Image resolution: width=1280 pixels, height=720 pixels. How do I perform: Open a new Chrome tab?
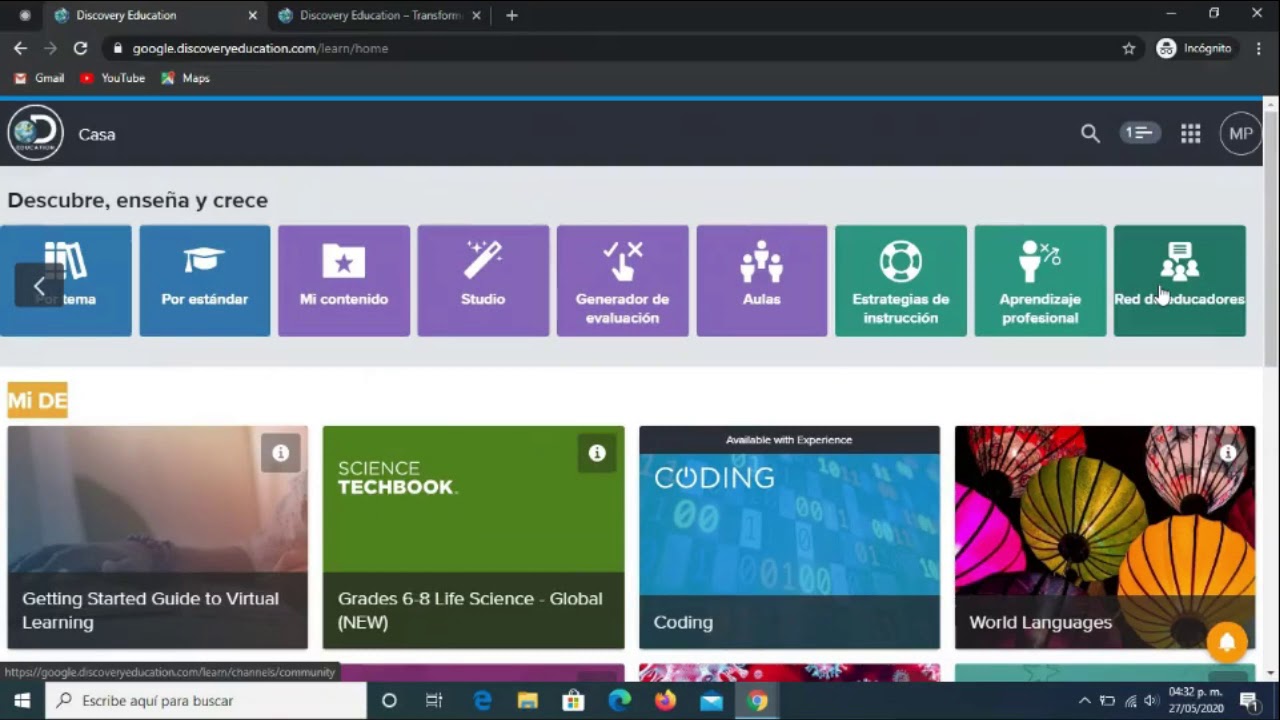pyautogui.click(x=512, y=15)
